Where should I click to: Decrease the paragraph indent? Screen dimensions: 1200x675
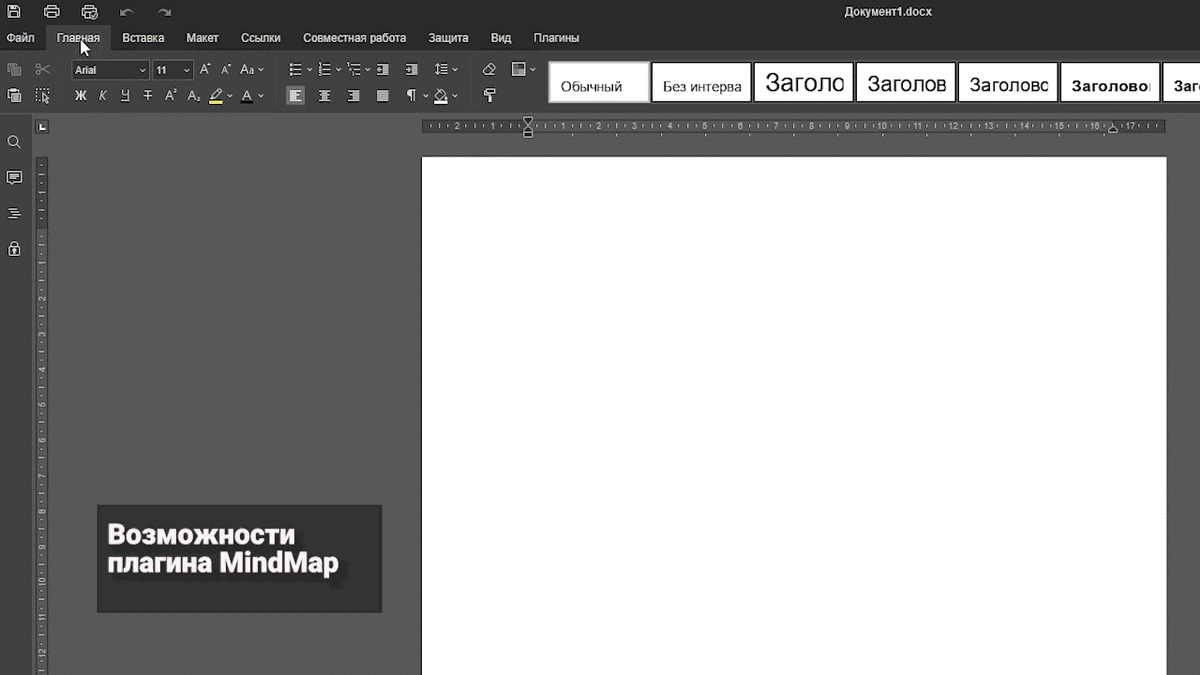pyautogui.click(x=383, y=70)
